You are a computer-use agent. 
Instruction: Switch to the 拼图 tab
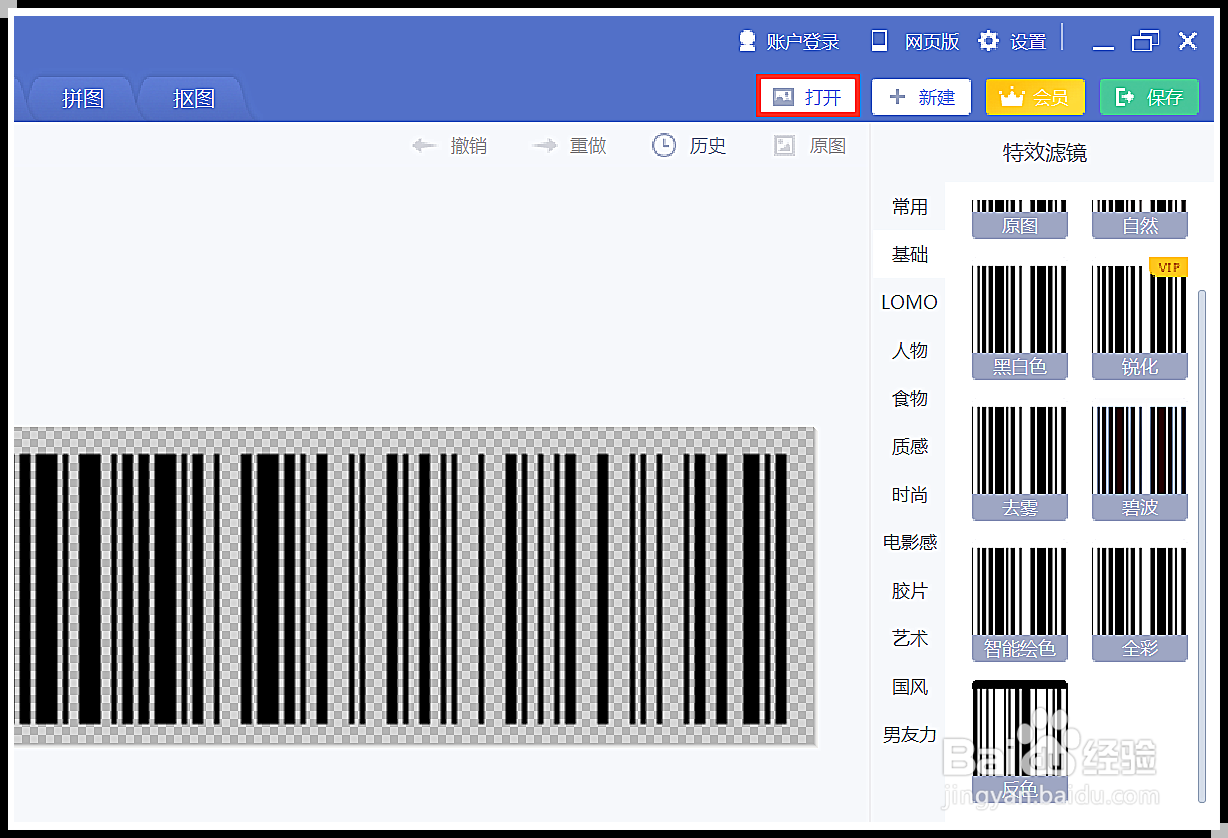click(83, 98)
